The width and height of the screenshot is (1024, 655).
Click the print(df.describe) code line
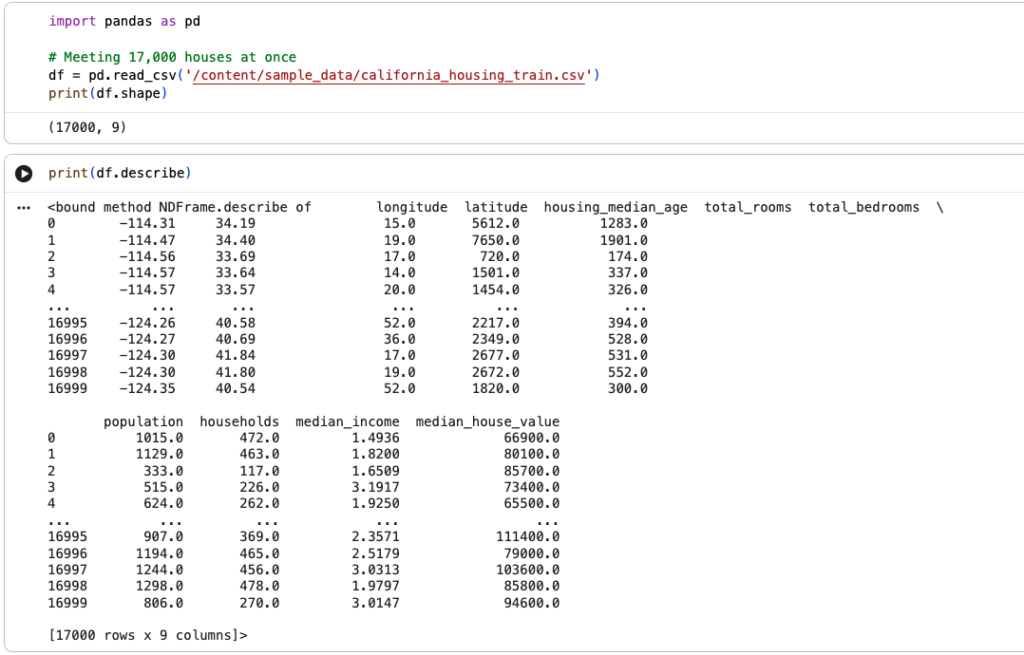click(x=120, y=173)
